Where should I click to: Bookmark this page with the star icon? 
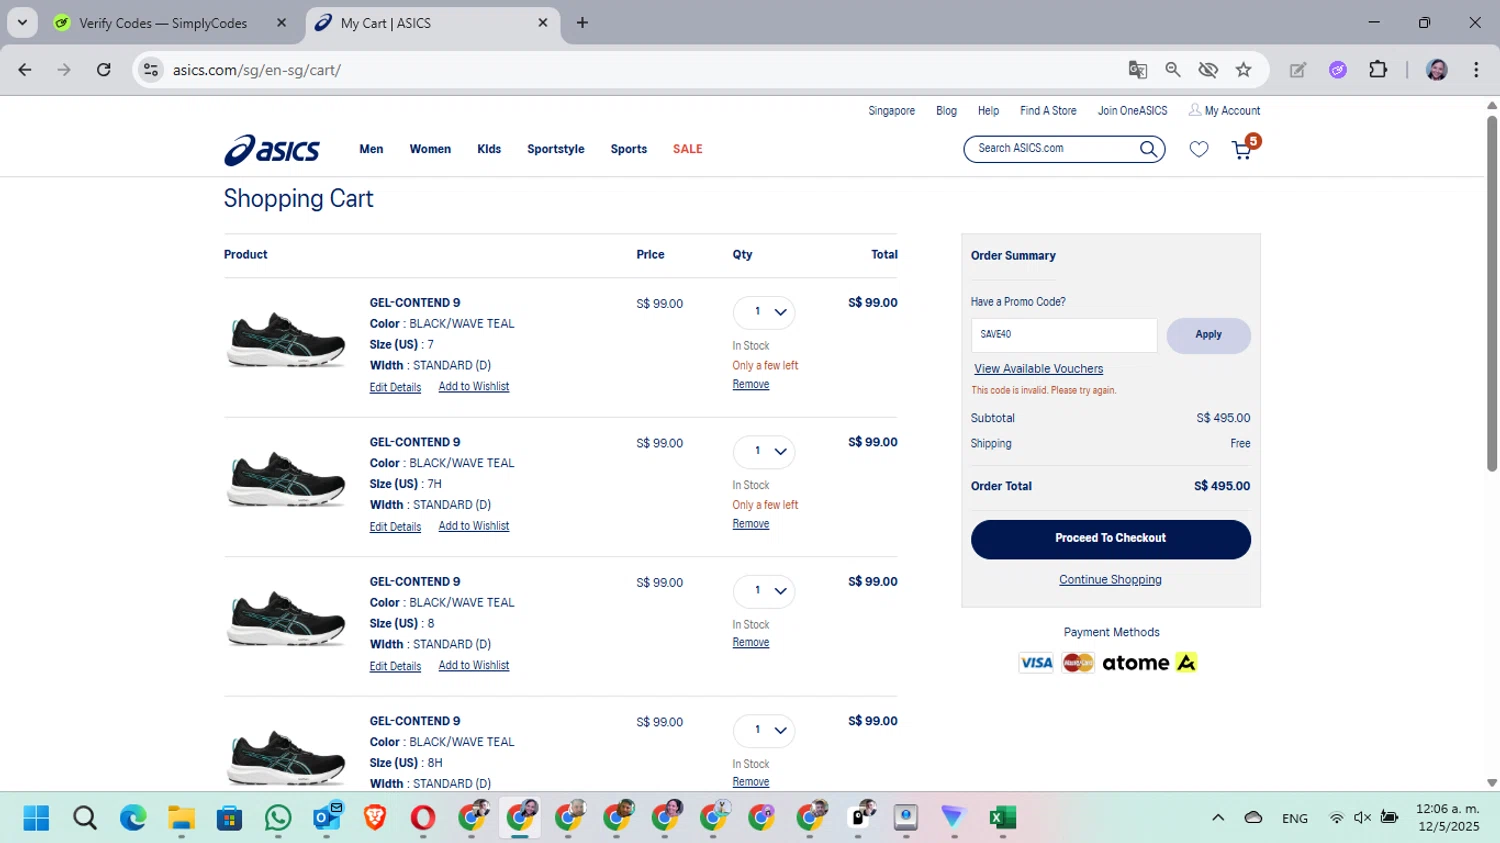pyautogui.click(x=1243, y=70)
